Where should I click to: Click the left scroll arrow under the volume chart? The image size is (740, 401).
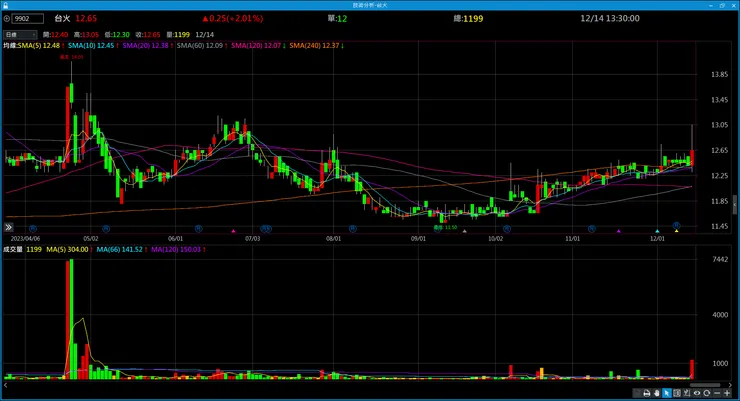pos(6,385)
